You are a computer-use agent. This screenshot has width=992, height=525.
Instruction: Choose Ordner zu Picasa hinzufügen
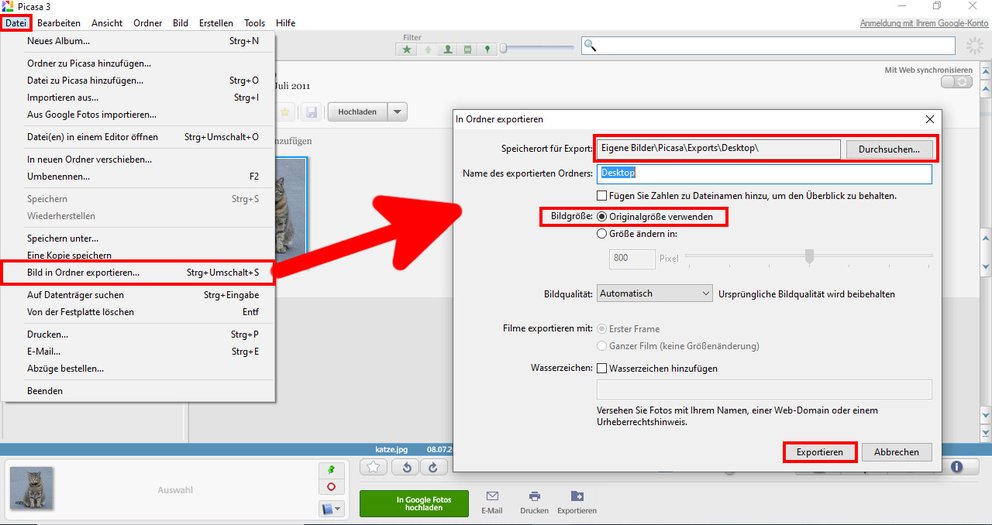pos(138,63)
